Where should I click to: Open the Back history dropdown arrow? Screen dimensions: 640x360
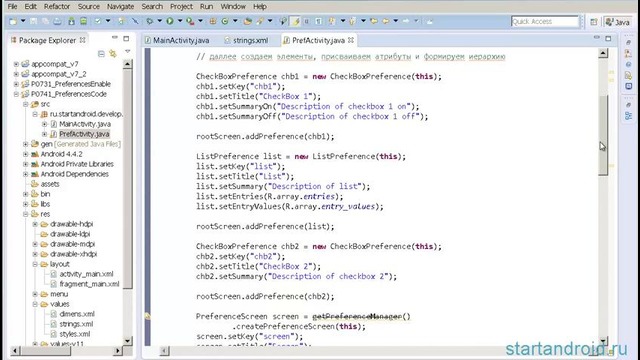click(396, 21)
